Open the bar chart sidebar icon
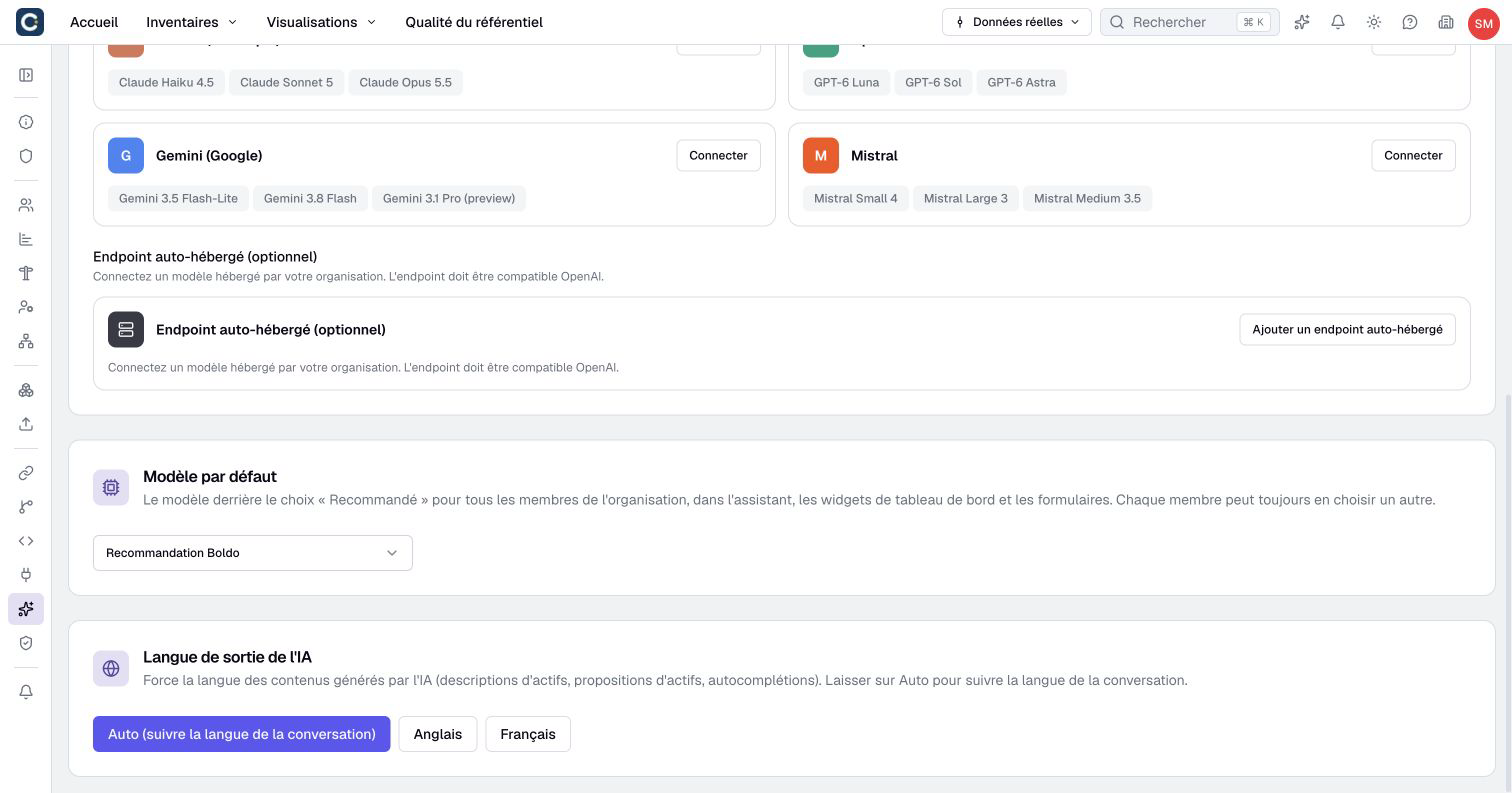 coord(26,239)
